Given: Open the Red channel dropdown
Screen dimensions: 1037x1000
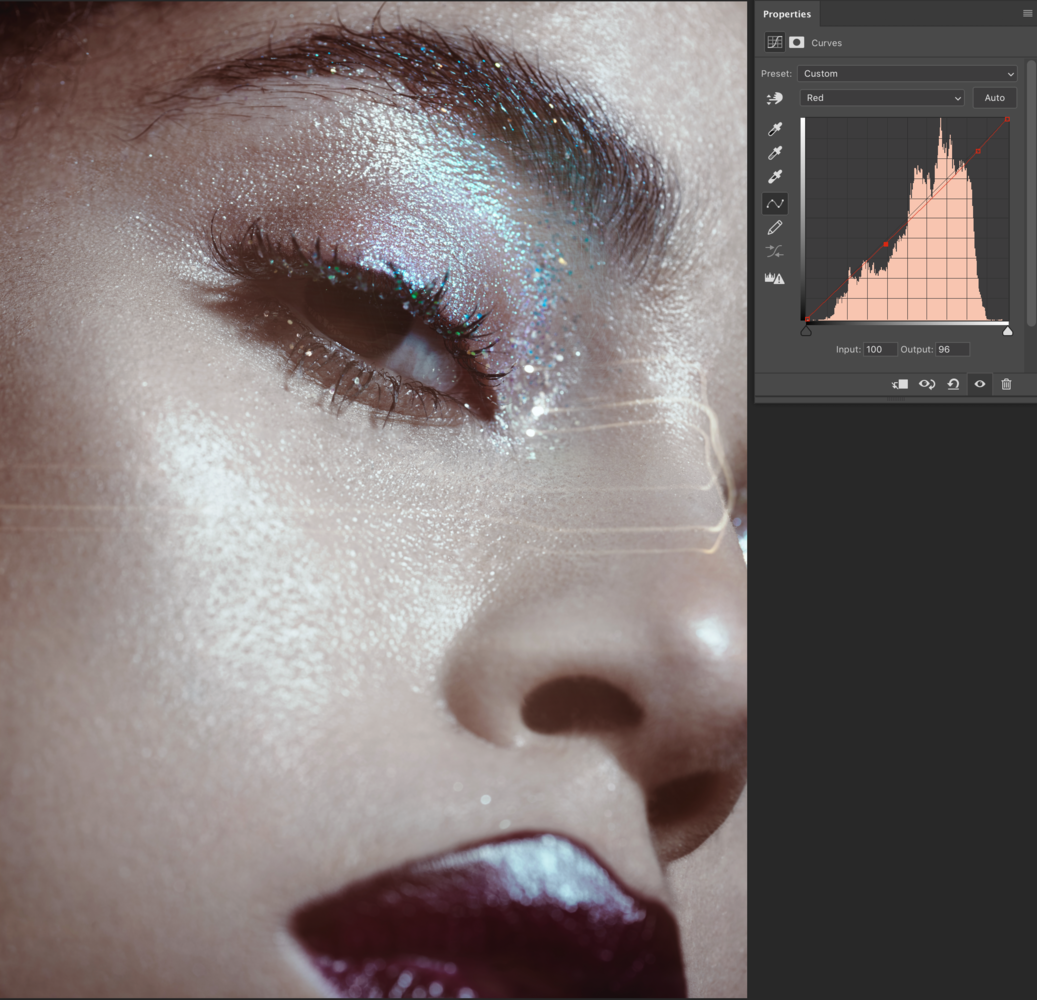Looking at the screenshot, I should tap(881, 97).
